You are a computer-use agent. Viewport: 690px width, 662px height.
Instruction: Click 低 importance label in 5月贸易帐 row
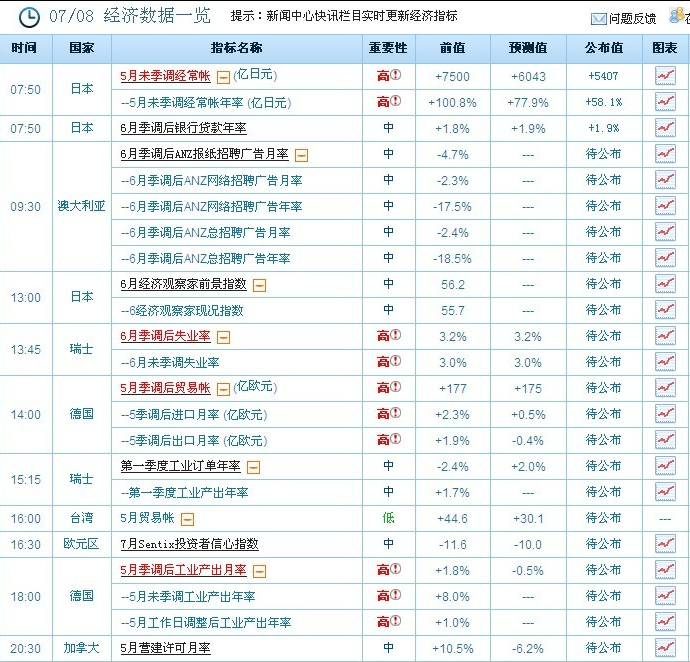(388, 518)
